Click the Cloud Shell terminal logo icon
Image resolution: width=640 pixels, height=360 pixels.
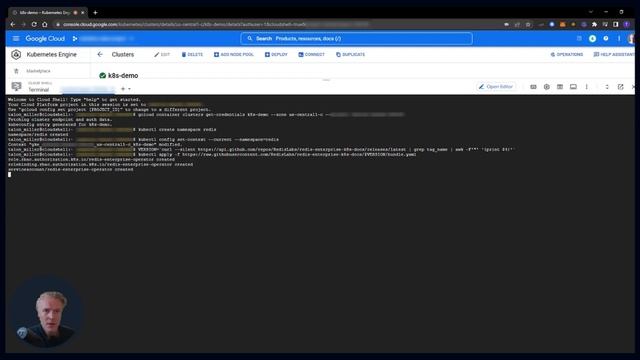point(16,86)
